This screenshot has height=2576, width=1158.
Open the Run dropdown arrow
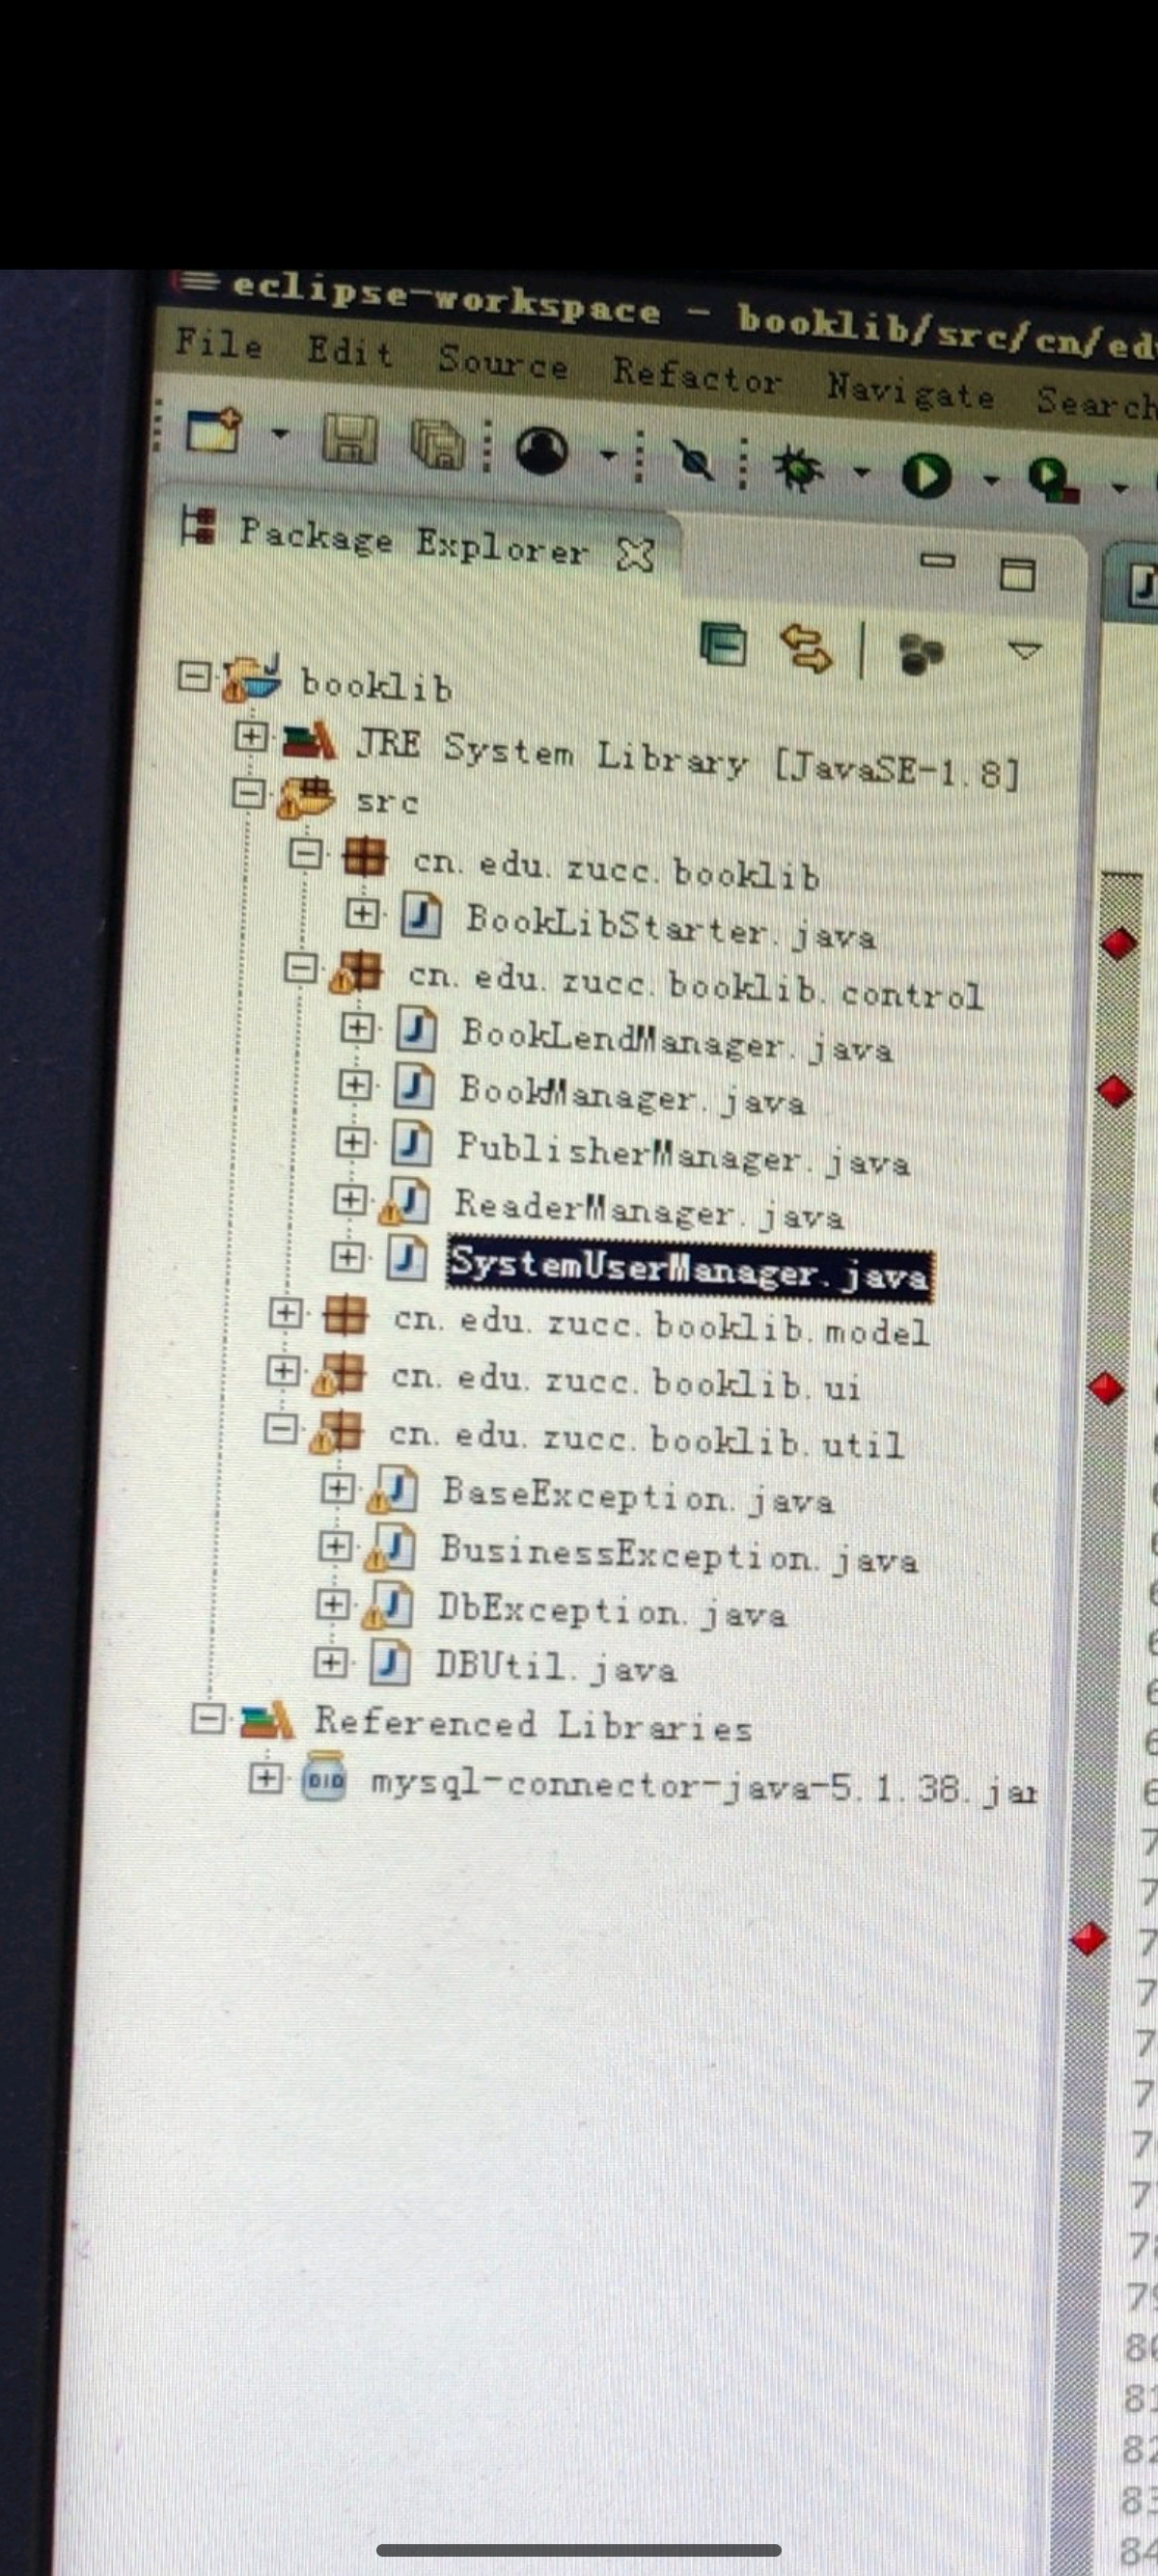click(991, 481)
